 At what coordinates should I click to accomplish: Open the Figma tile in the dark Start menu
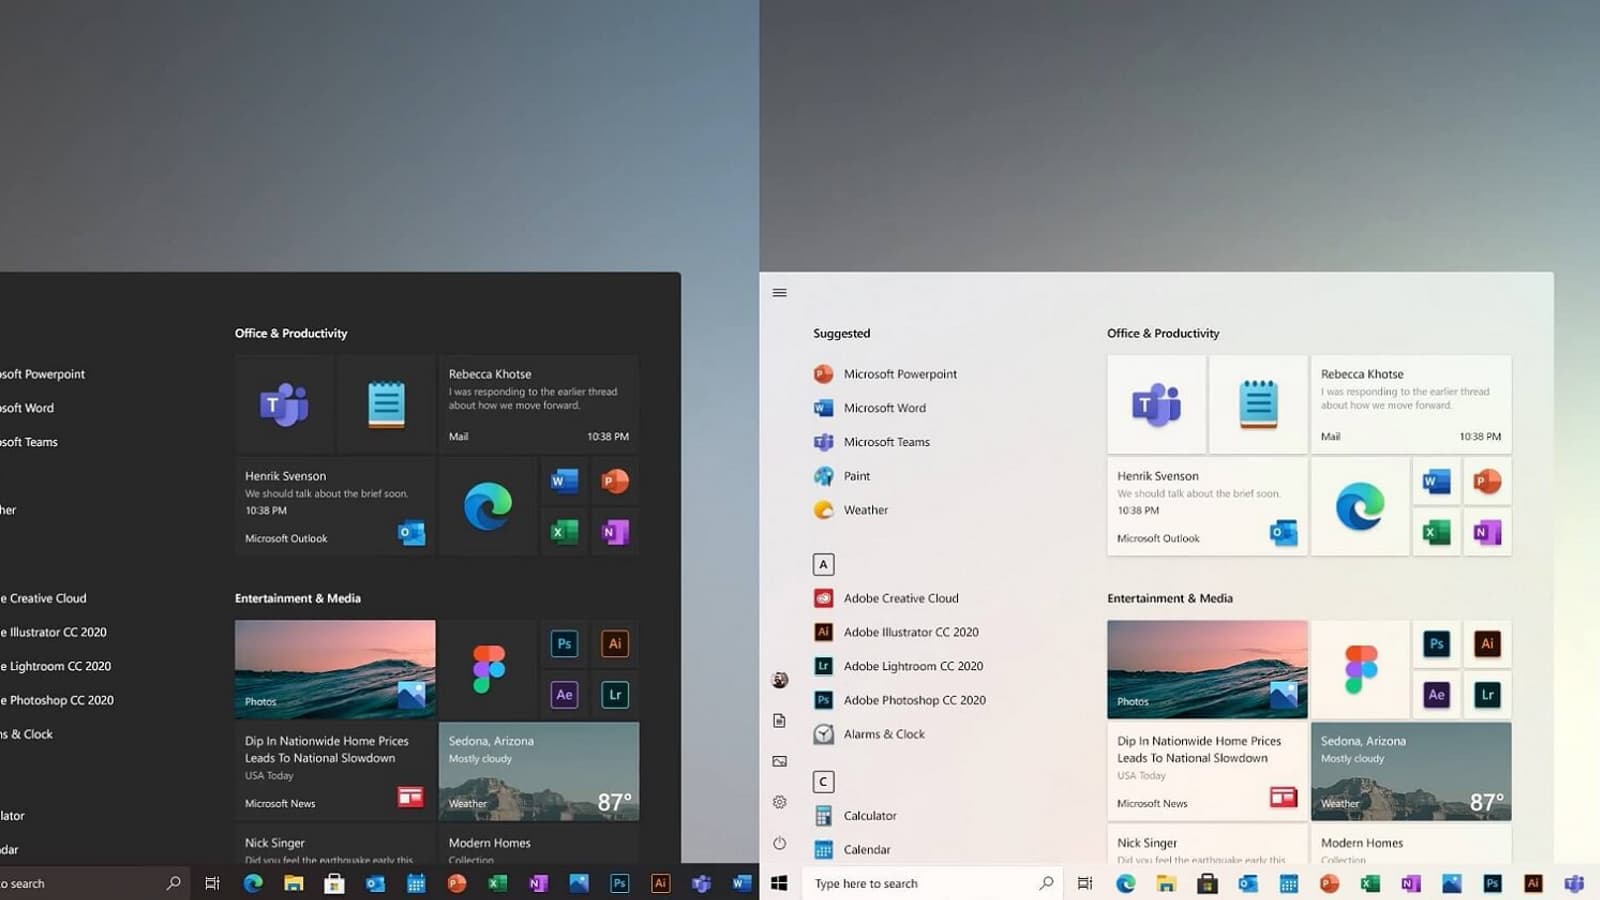coord(488,669)
